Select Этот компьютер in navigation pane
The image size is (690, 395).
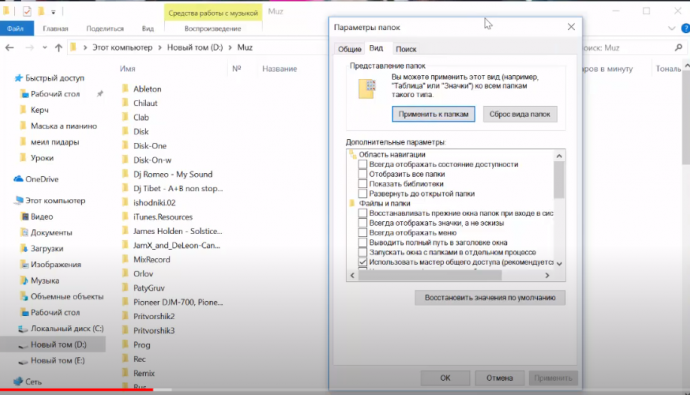click(49, 201)
